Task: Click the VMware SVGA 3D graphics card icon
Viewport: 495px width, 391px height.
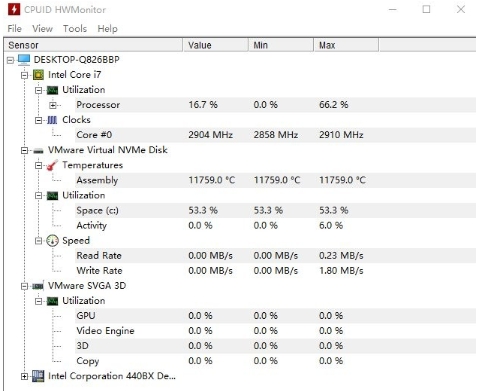Action: (38, 286)
